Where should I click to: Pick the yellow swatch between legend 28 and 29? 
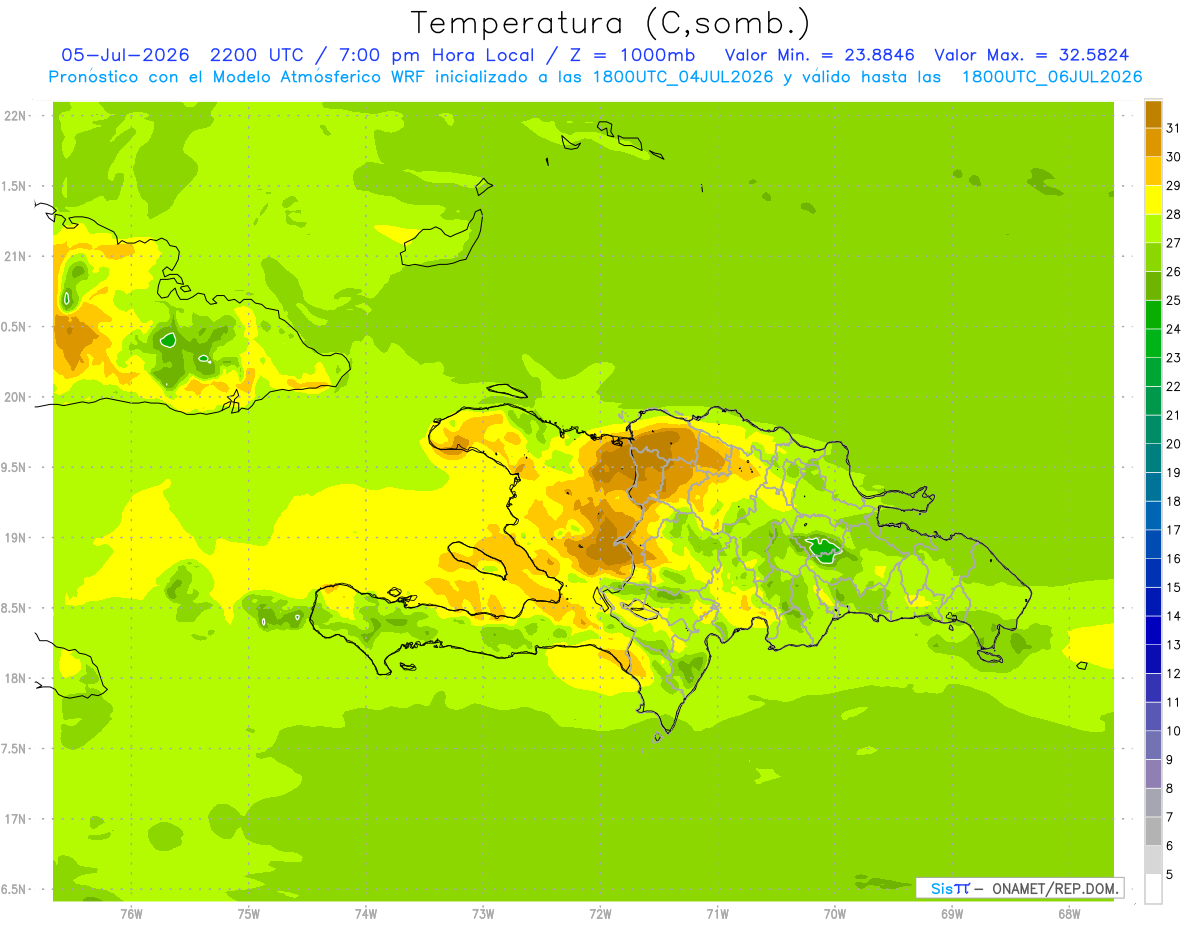[x=1153, y=200]
